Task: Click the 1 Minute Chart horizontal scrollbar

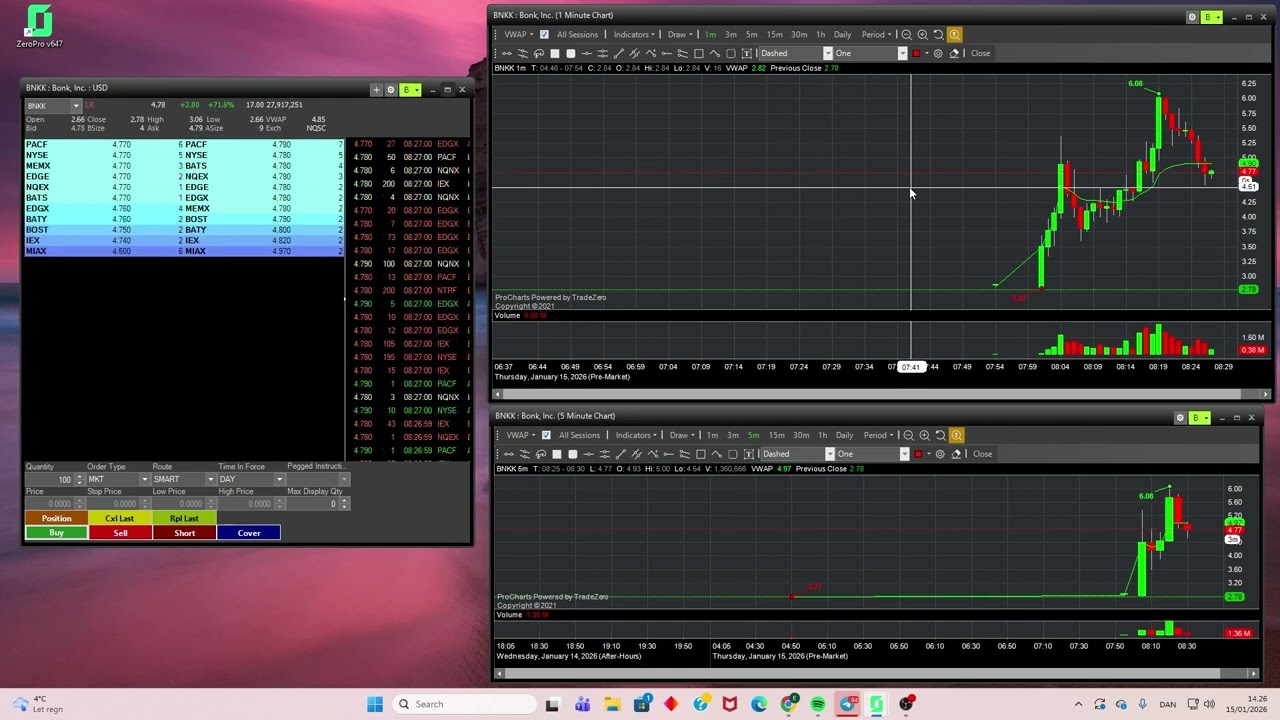Action: coord(881,394)
